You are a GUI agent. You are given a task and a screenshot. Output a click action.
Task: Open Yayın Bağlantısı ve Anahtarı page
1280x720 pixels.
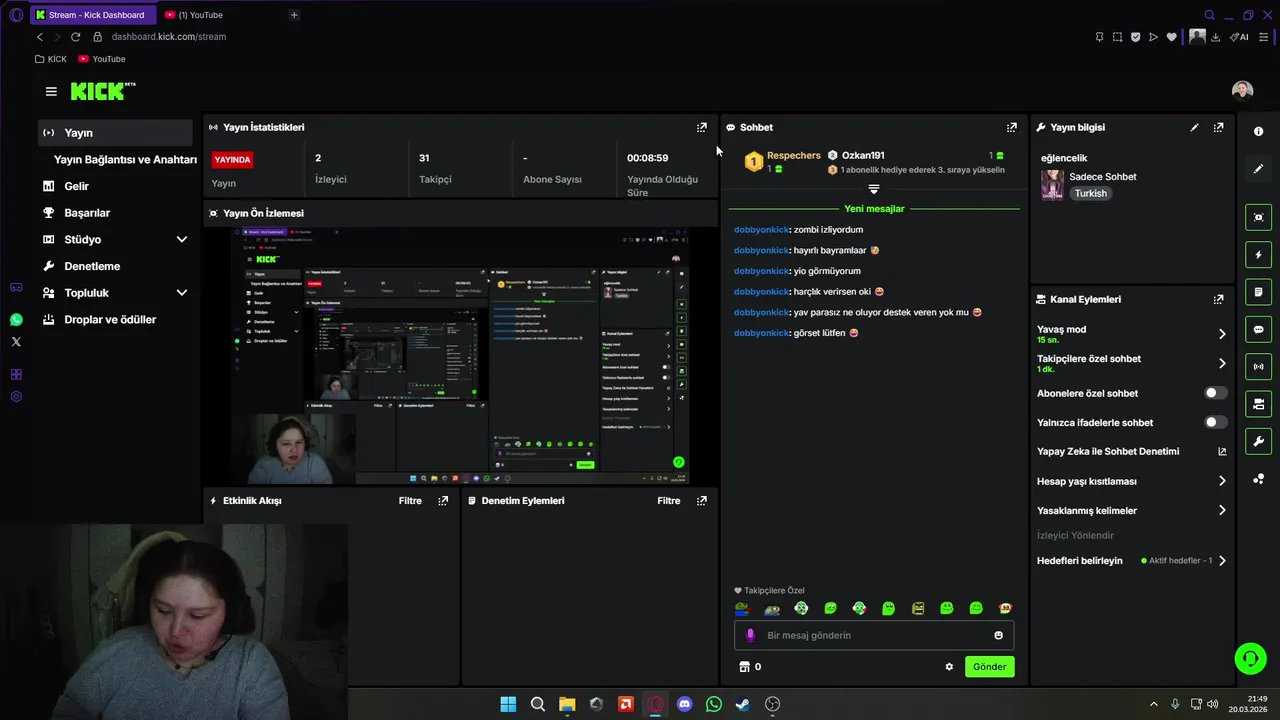pyautogui.click(x=125, y=160)
